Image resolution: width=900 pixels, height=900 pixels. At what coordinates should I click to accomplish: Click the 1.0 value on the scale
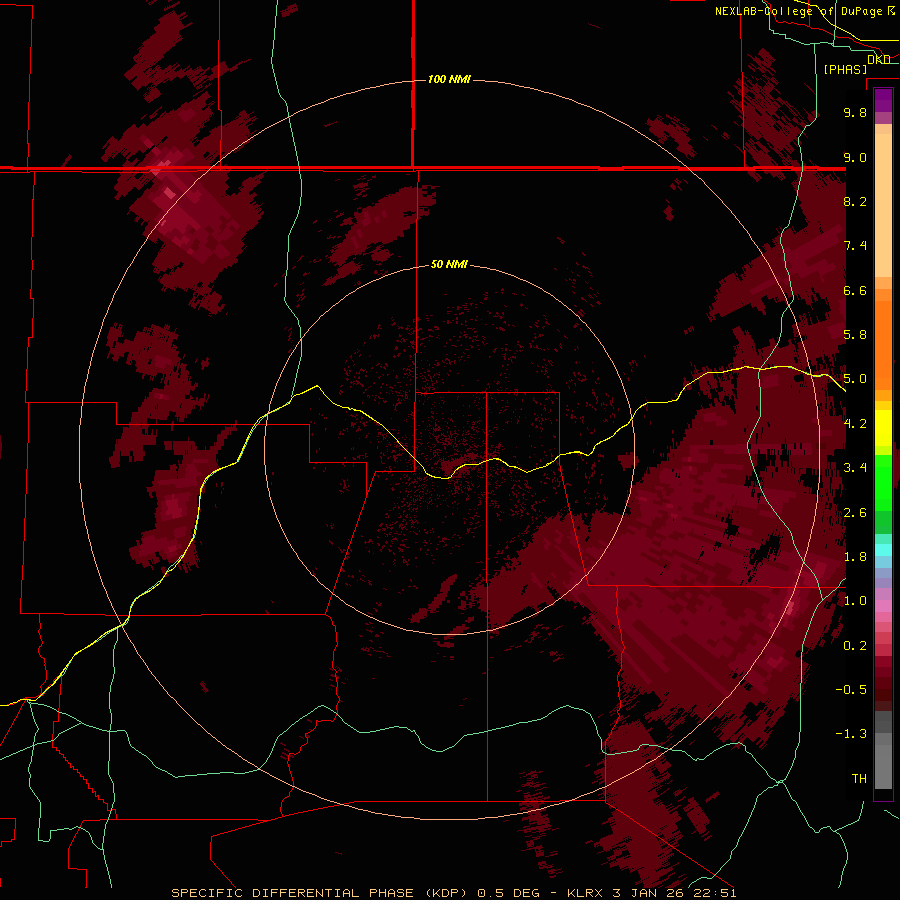[x=855, y=601]
